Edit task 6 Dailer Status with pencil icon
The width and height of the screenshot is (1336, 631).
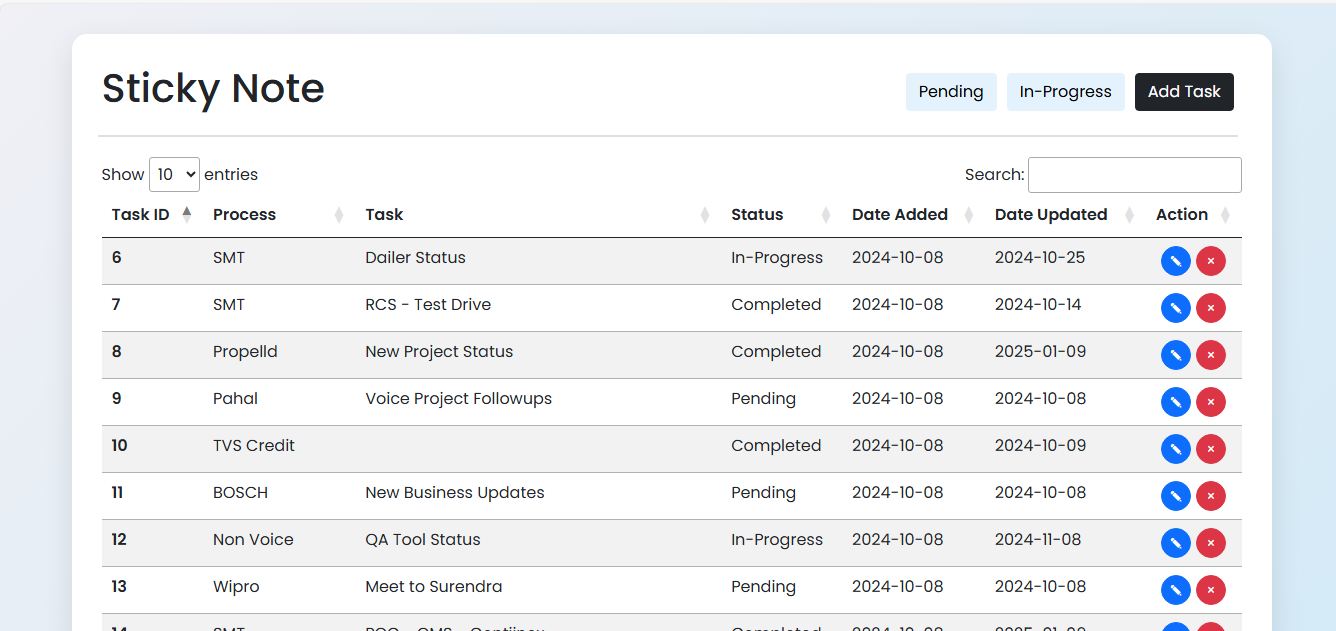[1175, 261]
